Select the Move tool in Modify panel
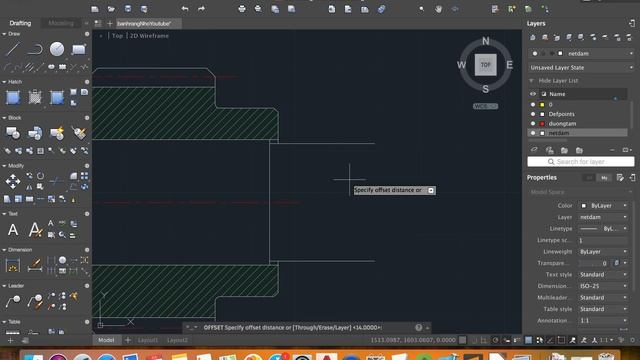640x360 pixels. [x=13, y=181]
